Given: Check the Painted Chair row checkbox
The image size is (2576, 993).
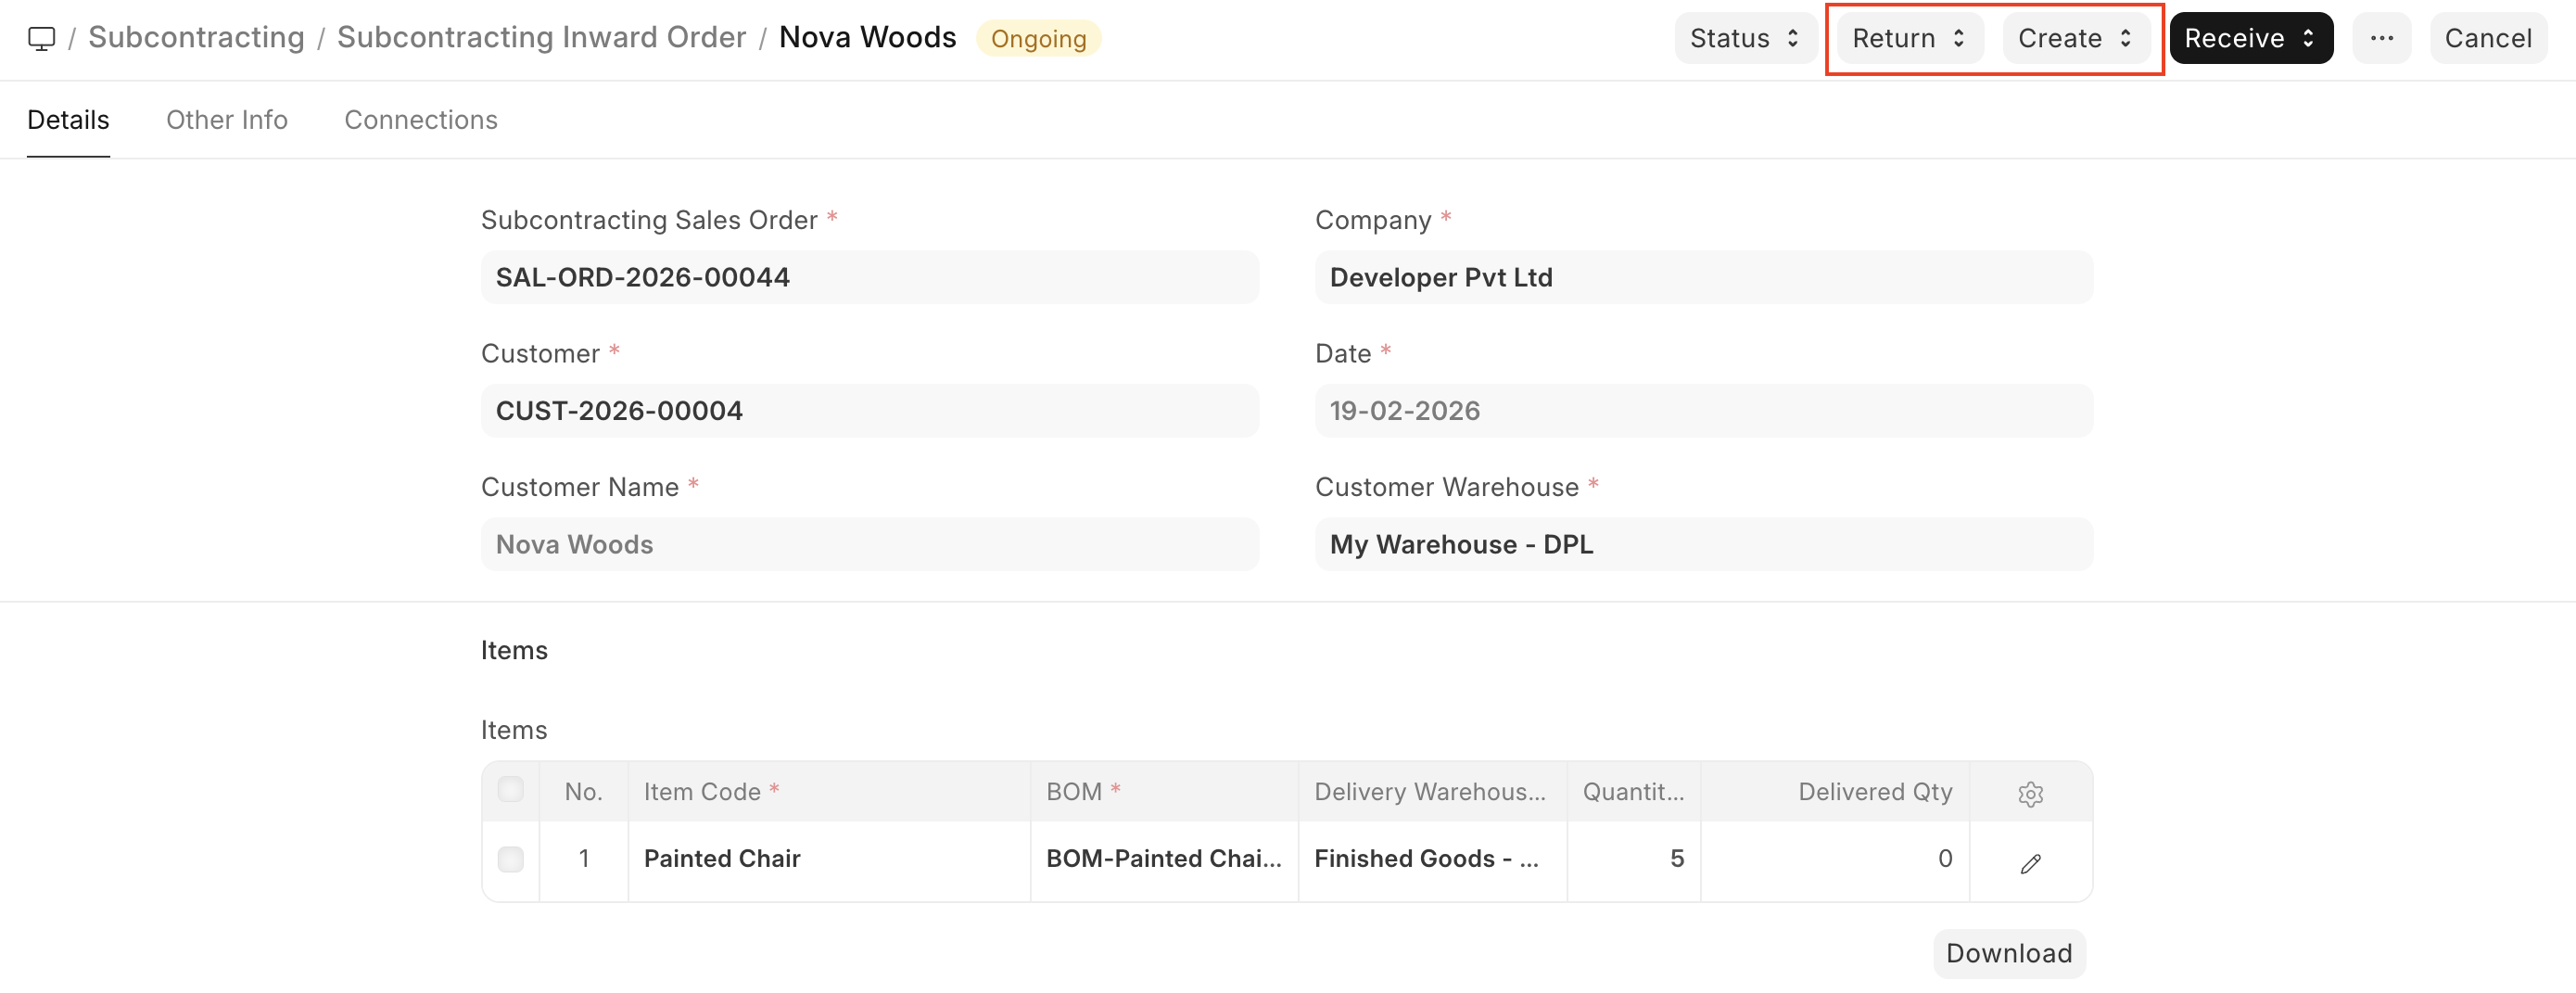Looking at the screenshot, I should (511, 859).
